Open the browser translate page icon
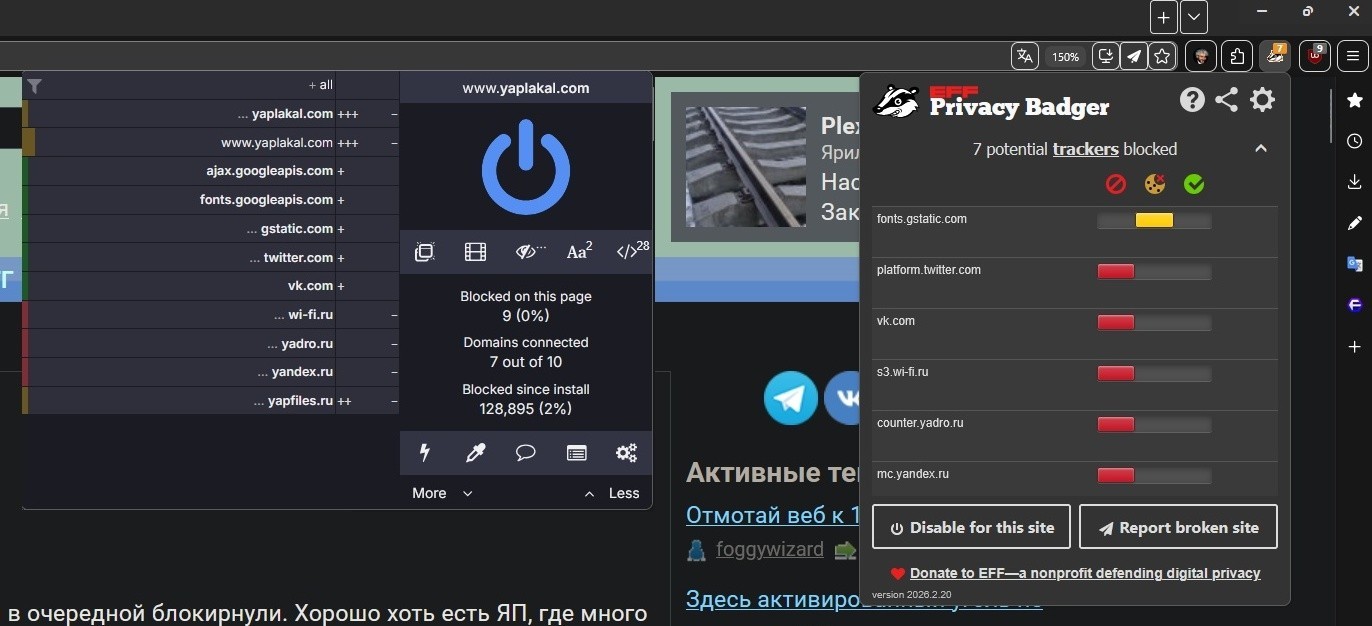This screenshot has width=1372, height=626. [x=1025, y=56]
